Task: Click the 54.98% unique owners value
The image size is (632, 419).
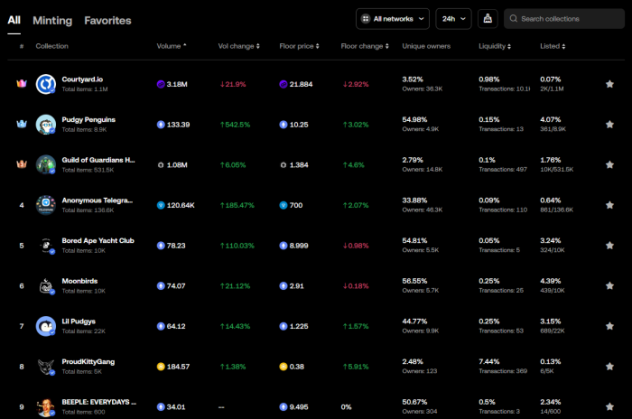Action: (414, 120)
